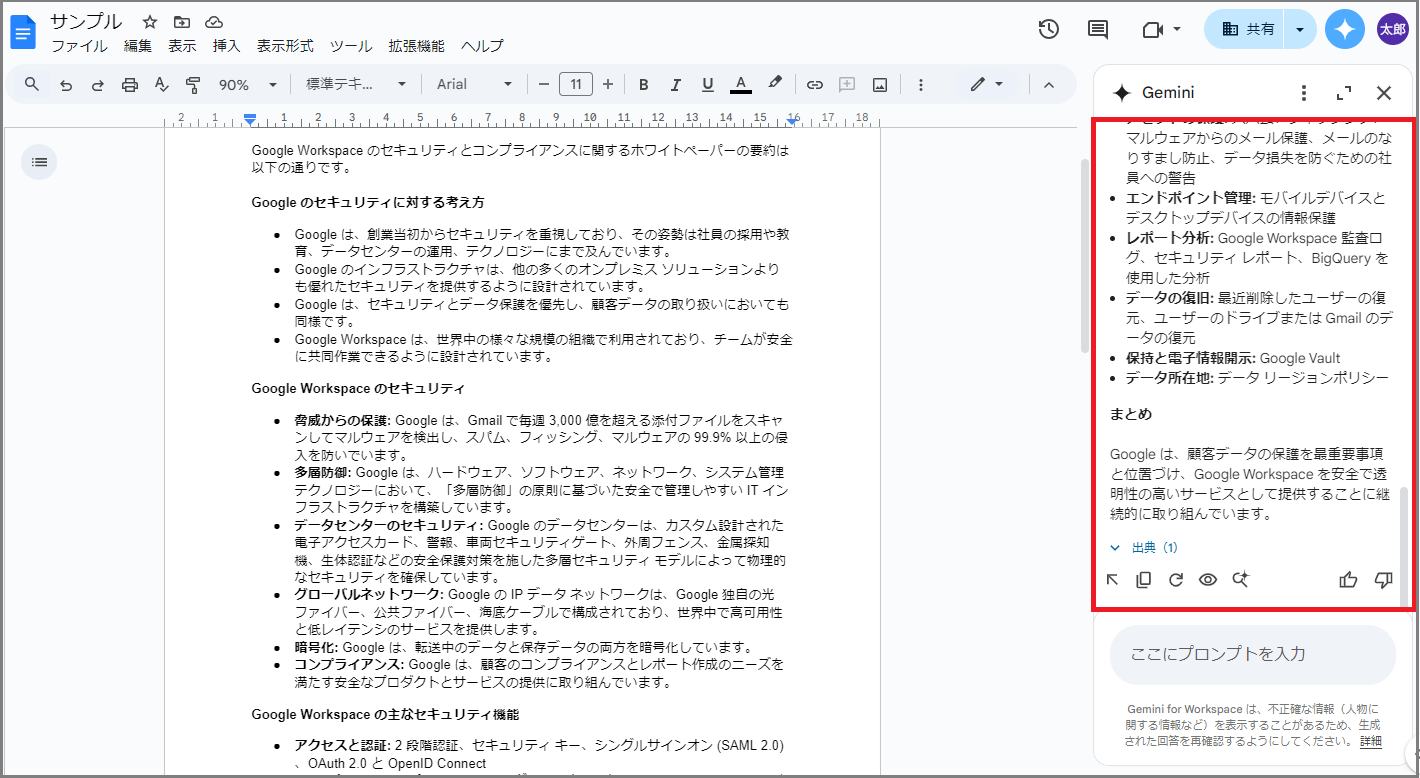Toggle italic formatting

click(x=676, y=85)
